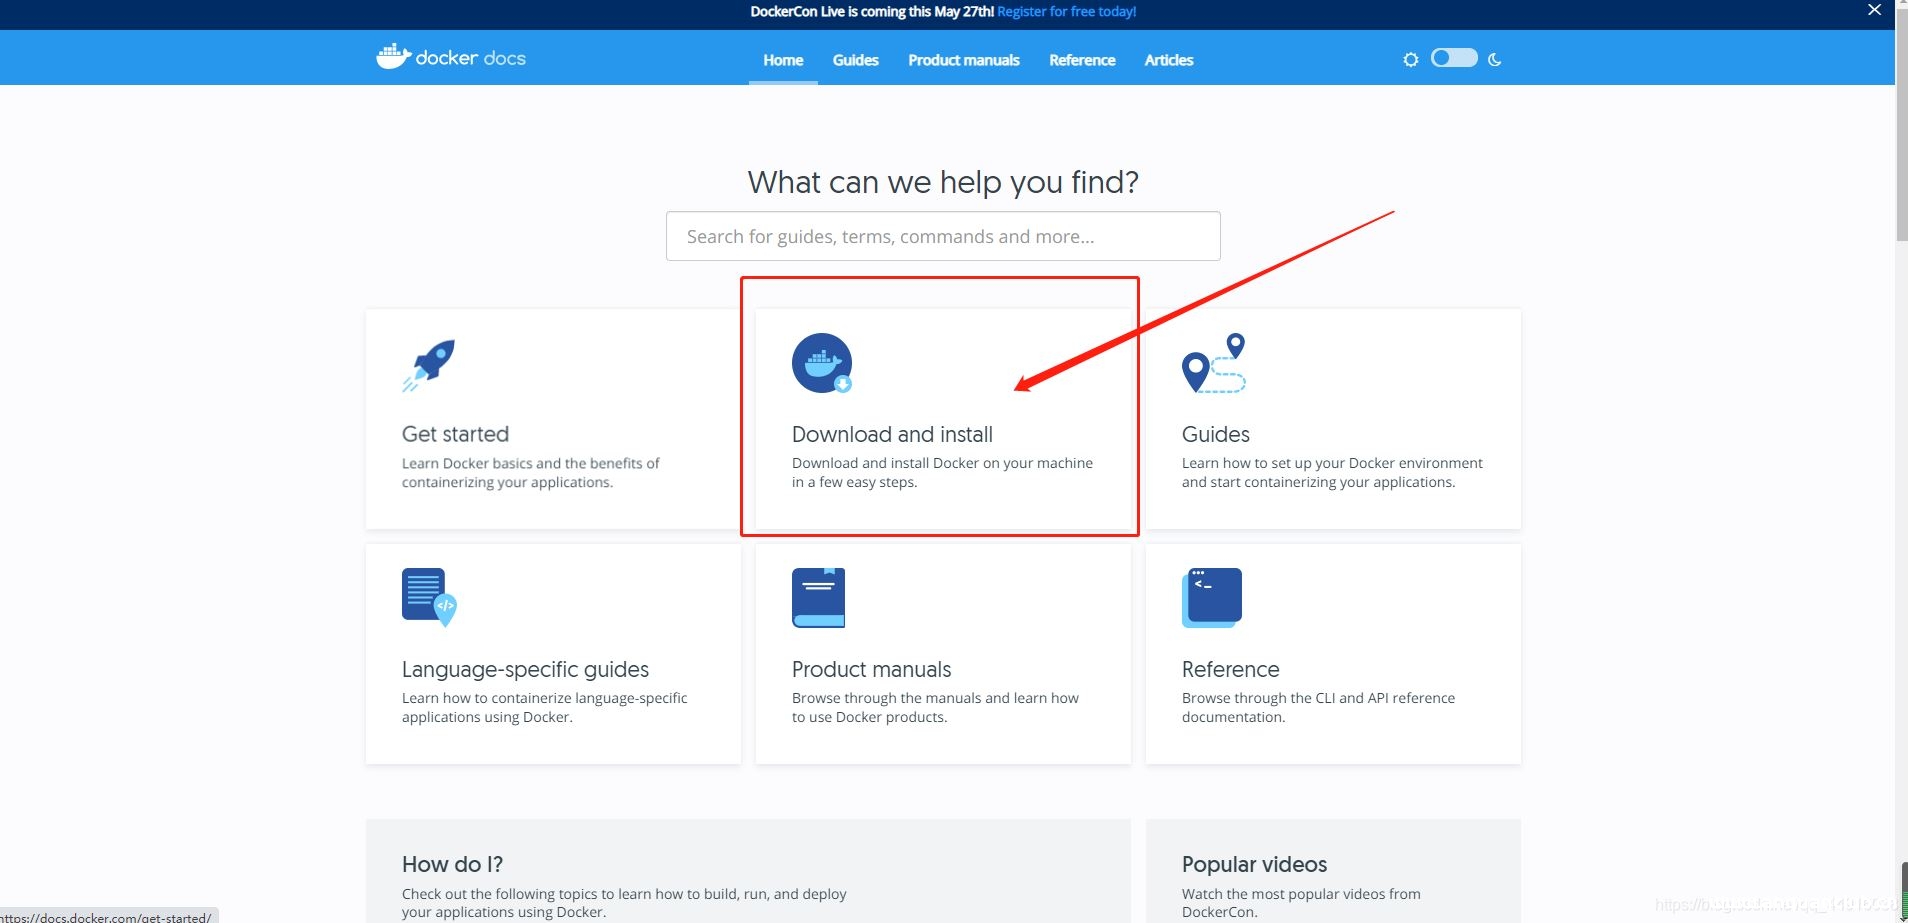Click the terminal icon on Reference card

pos(1211,596)
